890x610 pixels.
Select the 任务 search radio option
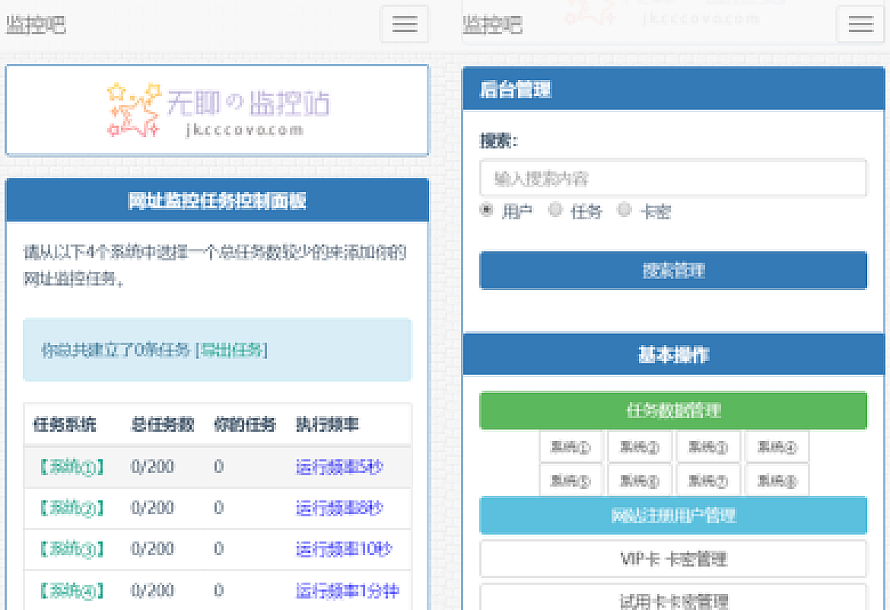click(x=556, y=210)
